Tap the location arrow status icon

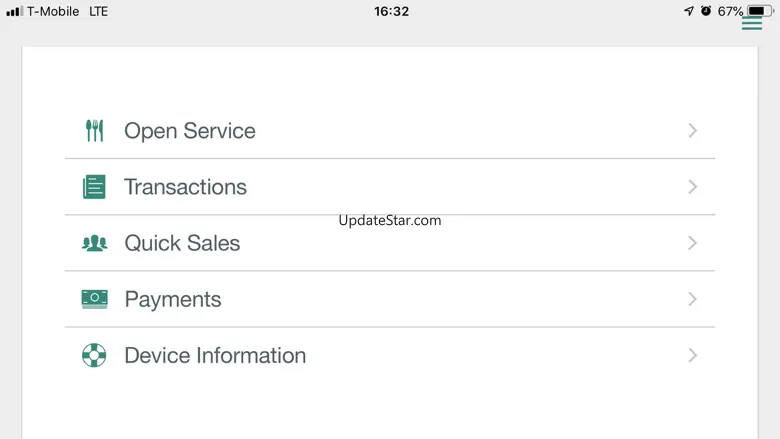click(x=688, y=11)
